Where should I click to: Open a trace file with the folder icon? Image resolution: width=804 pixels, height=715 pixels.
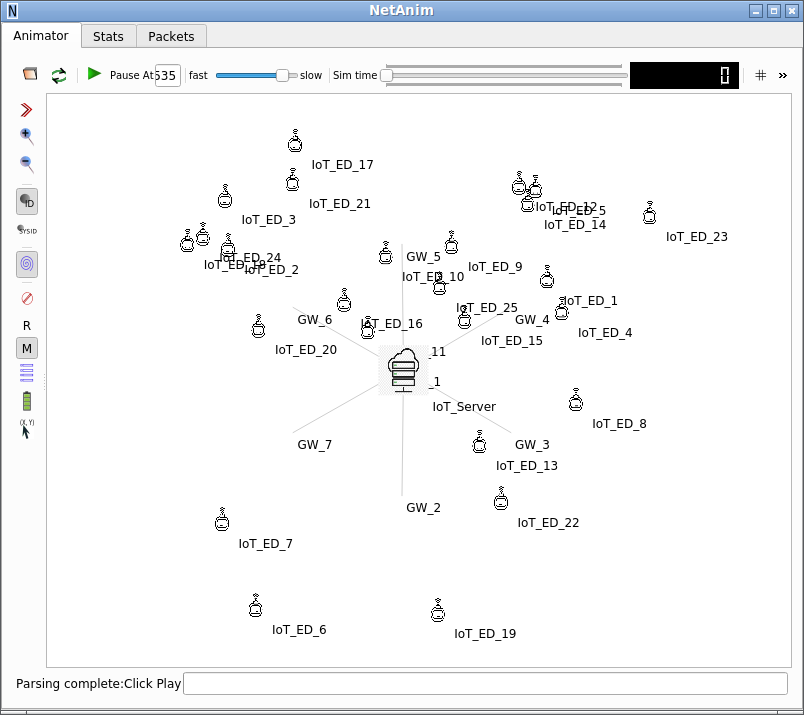pyautogui.click(x=30, y=74)
